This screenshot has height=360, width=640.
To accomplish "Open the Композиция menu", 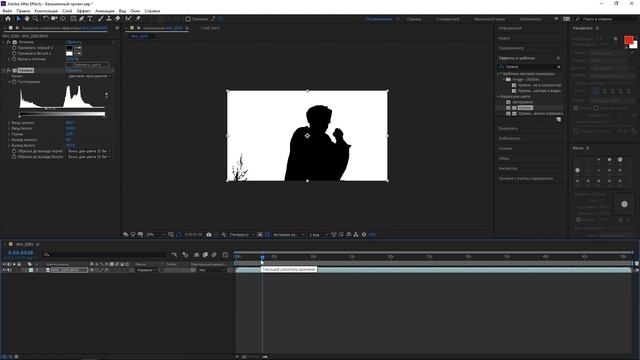I will pyautogui.click(x=46, y=11).
